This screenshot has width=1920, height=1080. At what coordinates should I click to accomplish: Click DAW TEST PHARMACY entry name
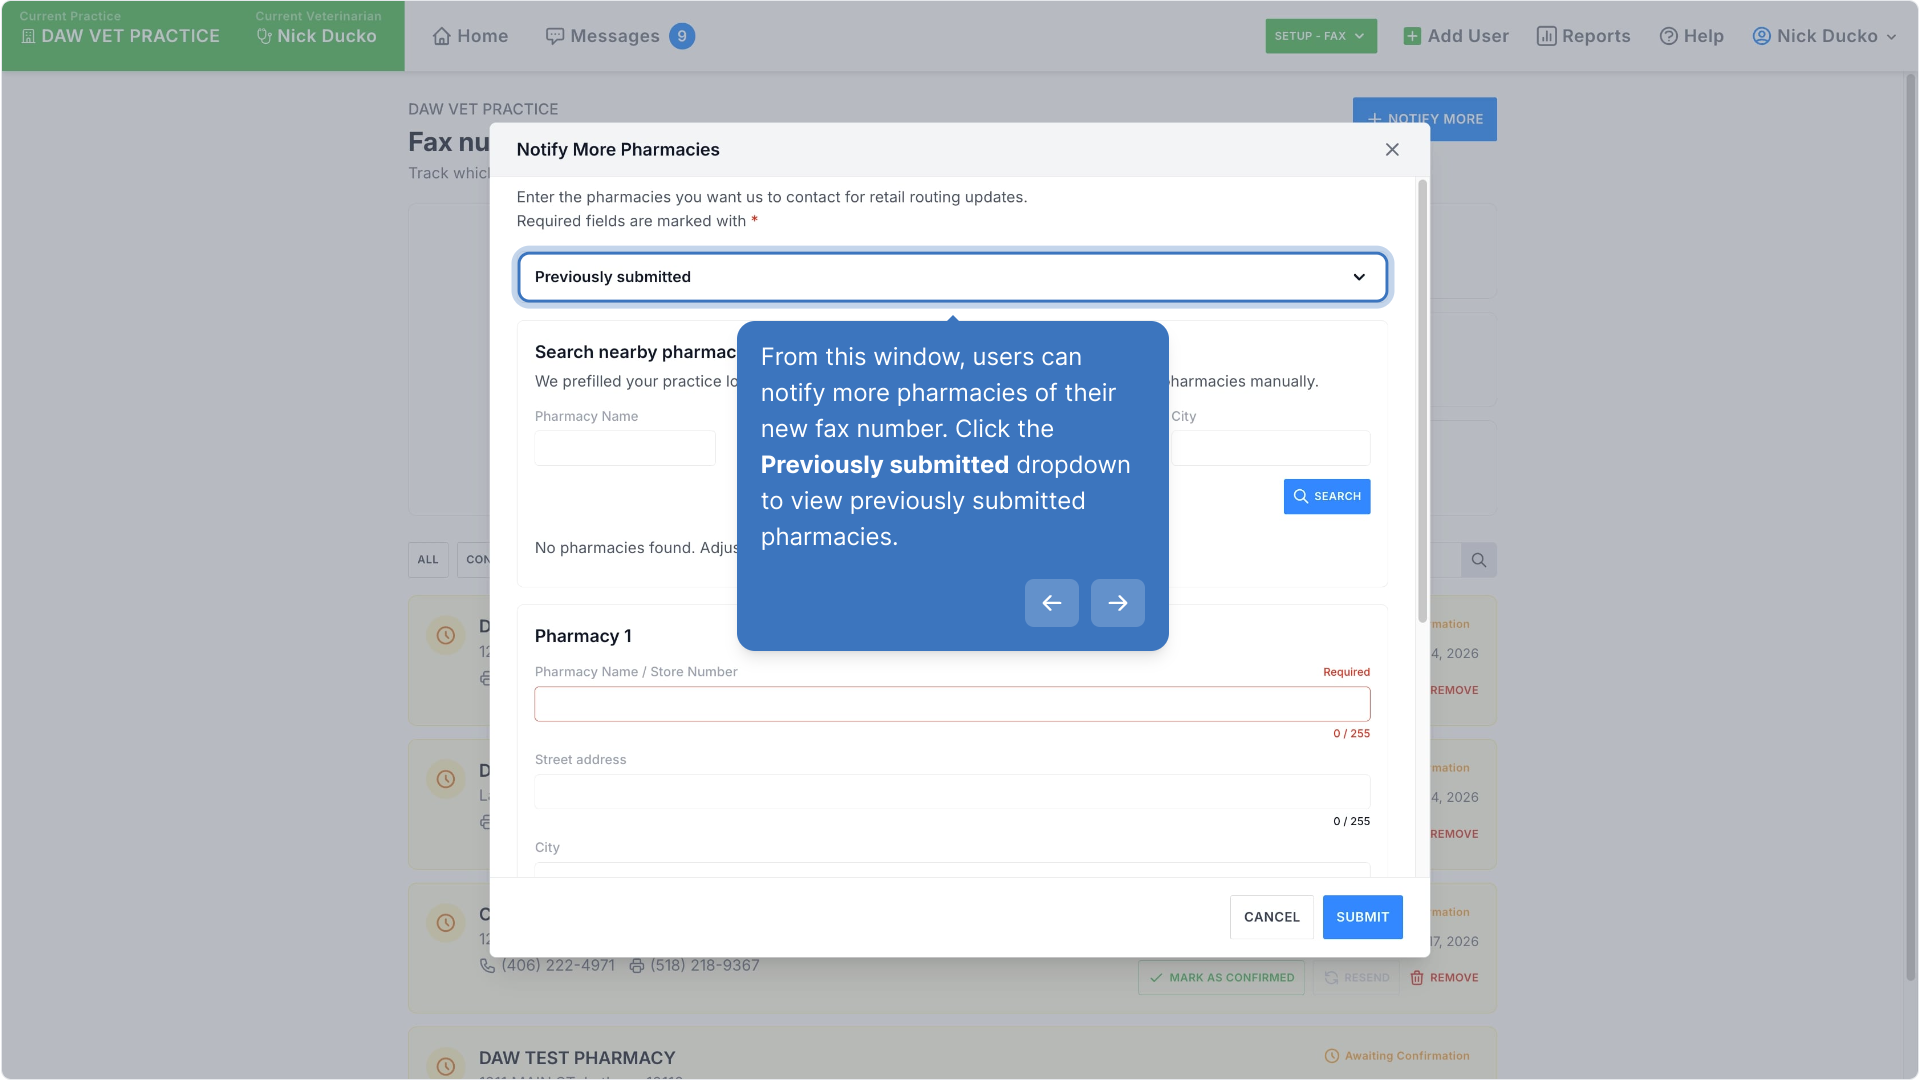(x=577, y=1058)
